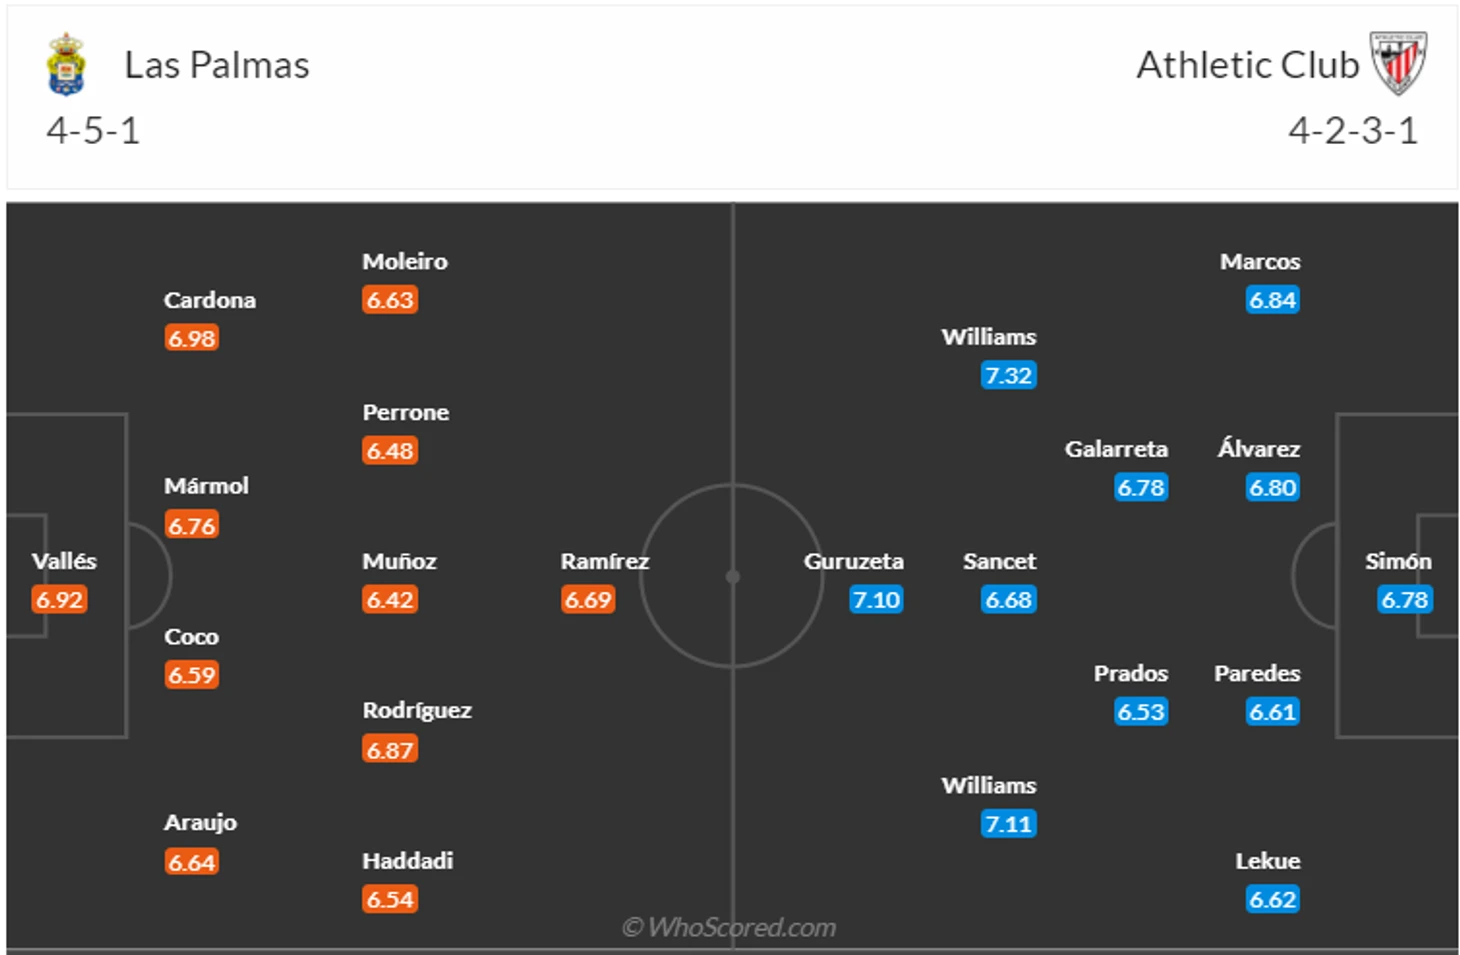Viewport: 1460px width, 955px height.
Task: Select Guruzeta's 7.10 rating badge
Action: (x=876, y=600)
